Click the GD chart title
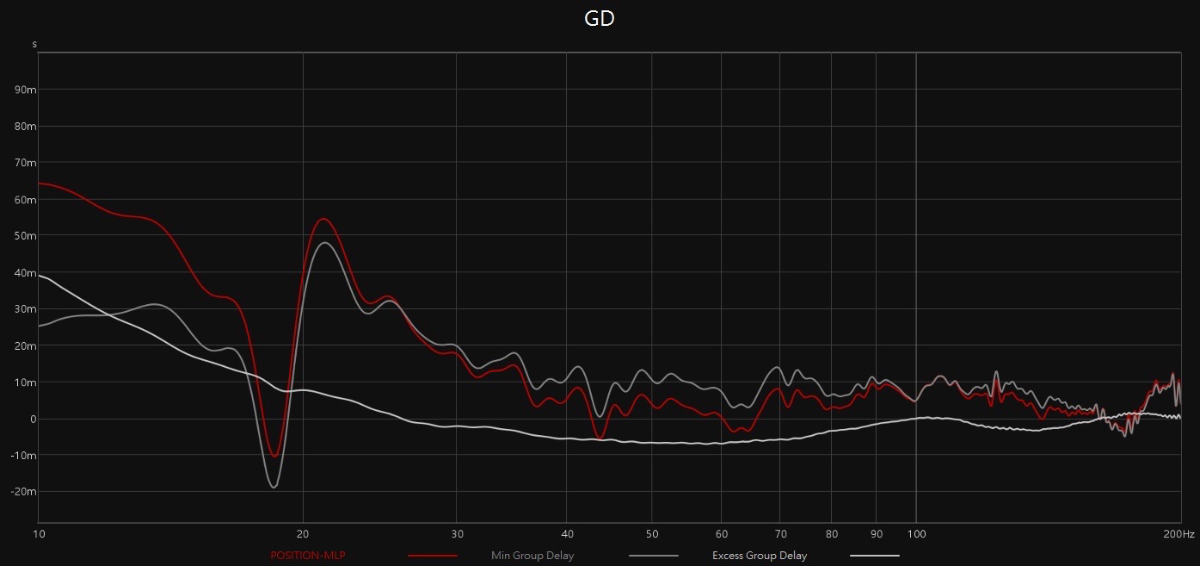 599,19
